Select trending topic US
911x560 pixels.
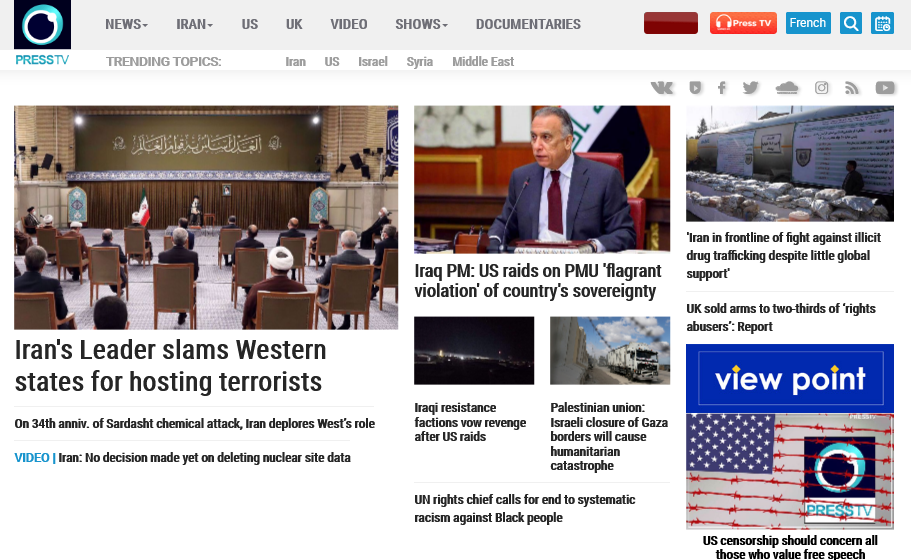[332, 62]
